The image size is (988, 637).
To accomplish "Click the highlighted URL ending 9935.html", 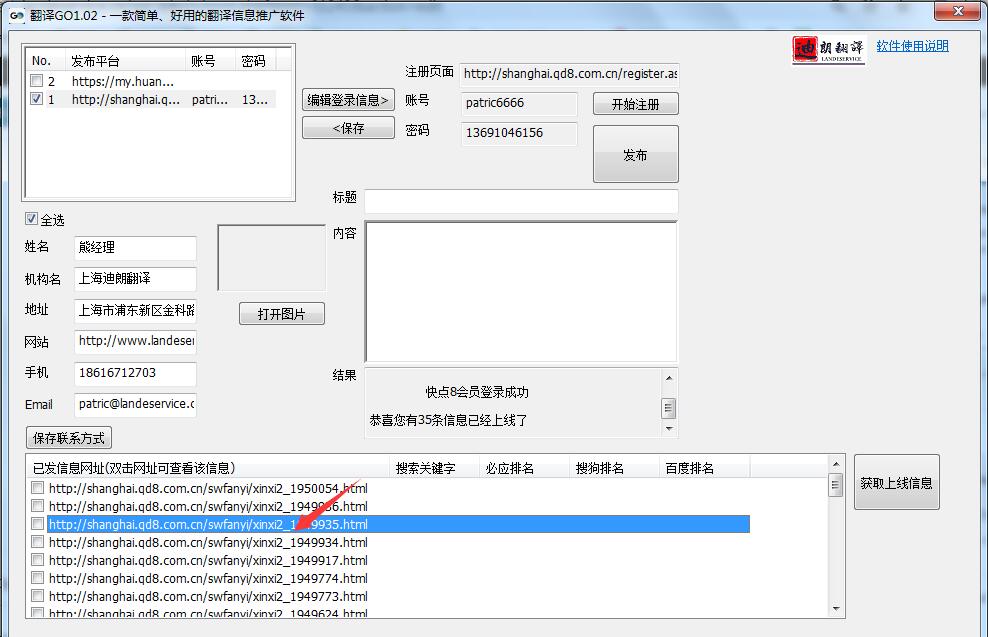I will (398, 524).
